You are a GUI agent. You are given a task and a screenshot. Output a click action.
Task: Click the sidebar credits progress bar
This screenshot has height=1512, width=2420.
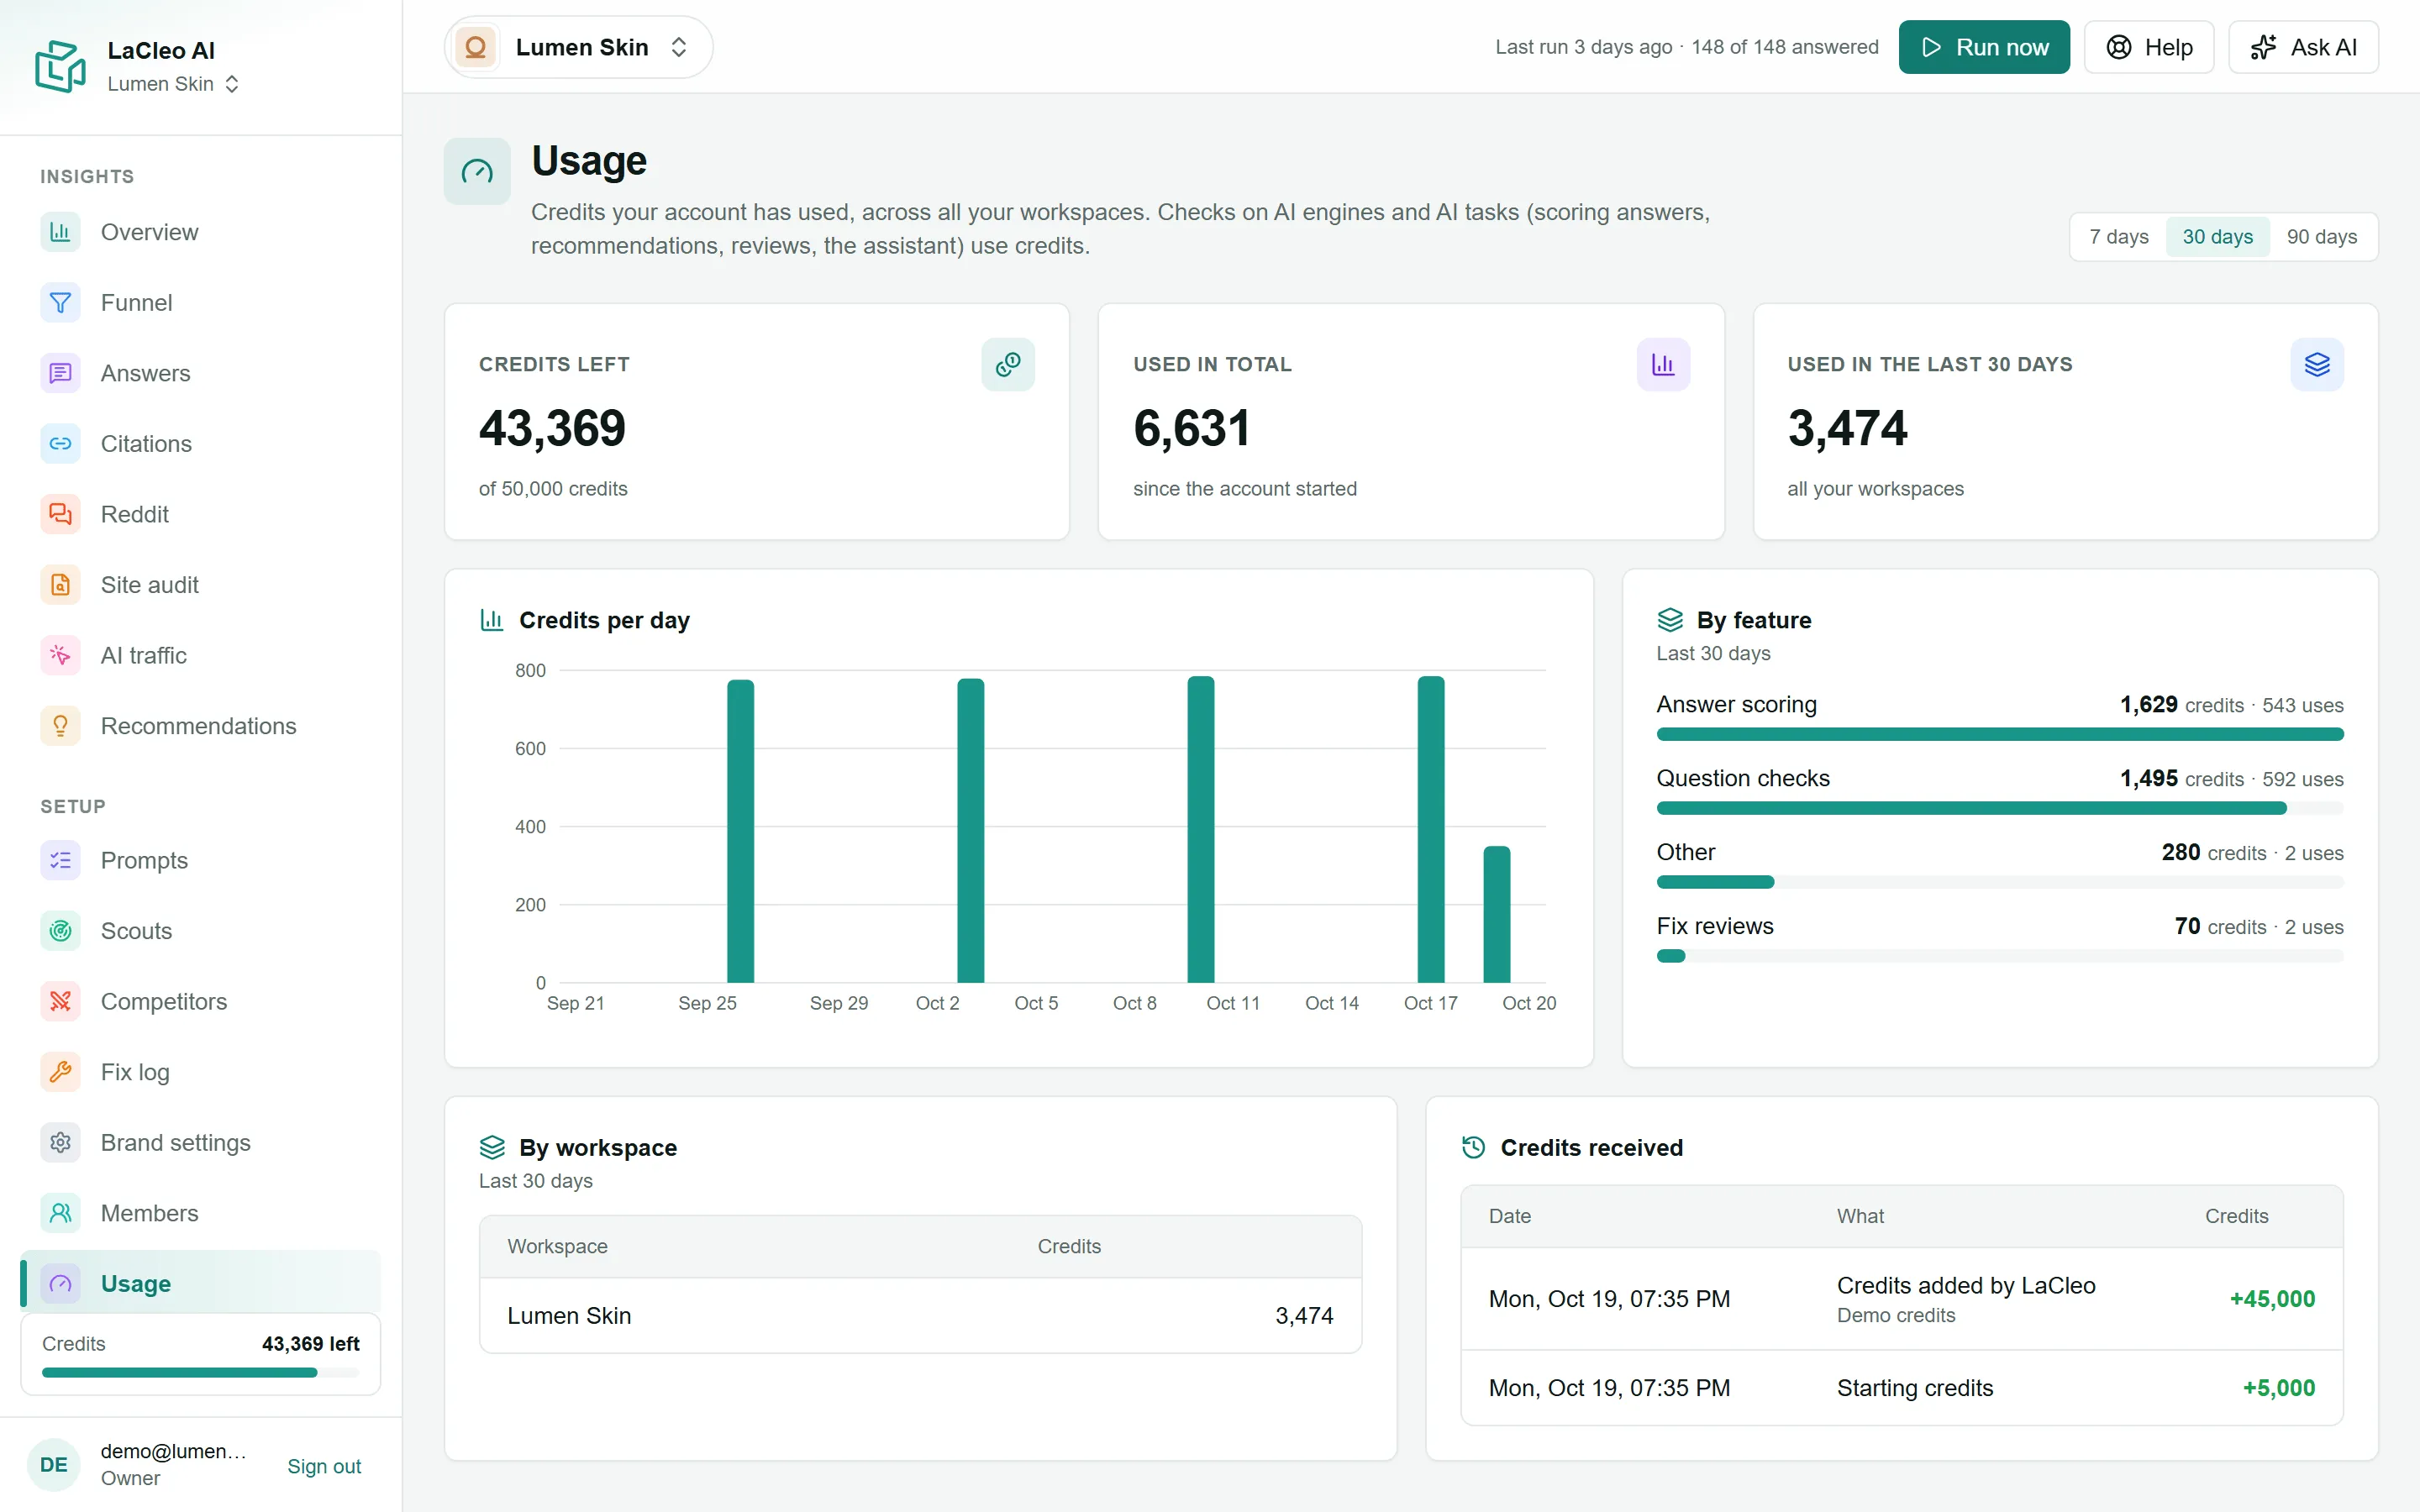coord(200,1373)
